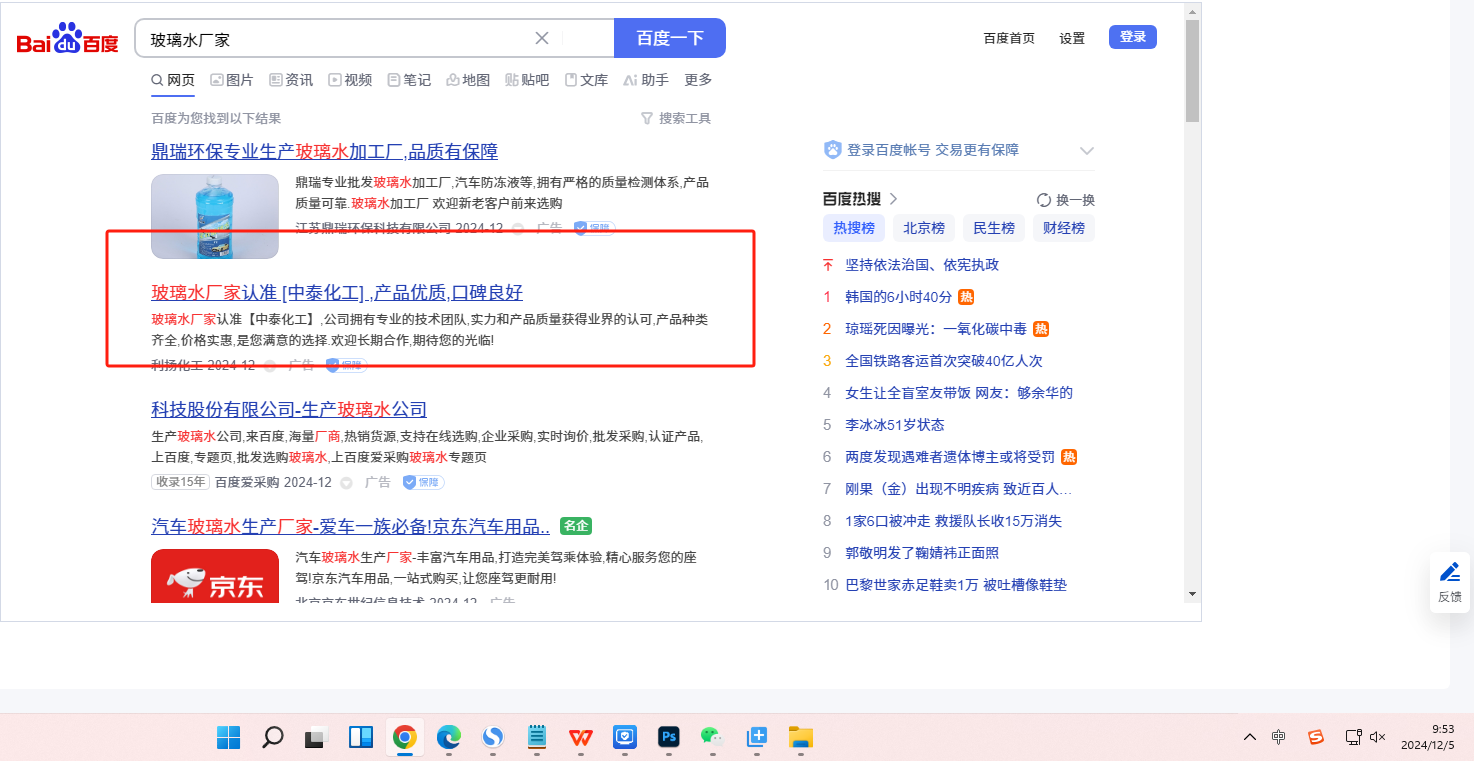Click the Sogou input method tray icon

click(1316, 737)
